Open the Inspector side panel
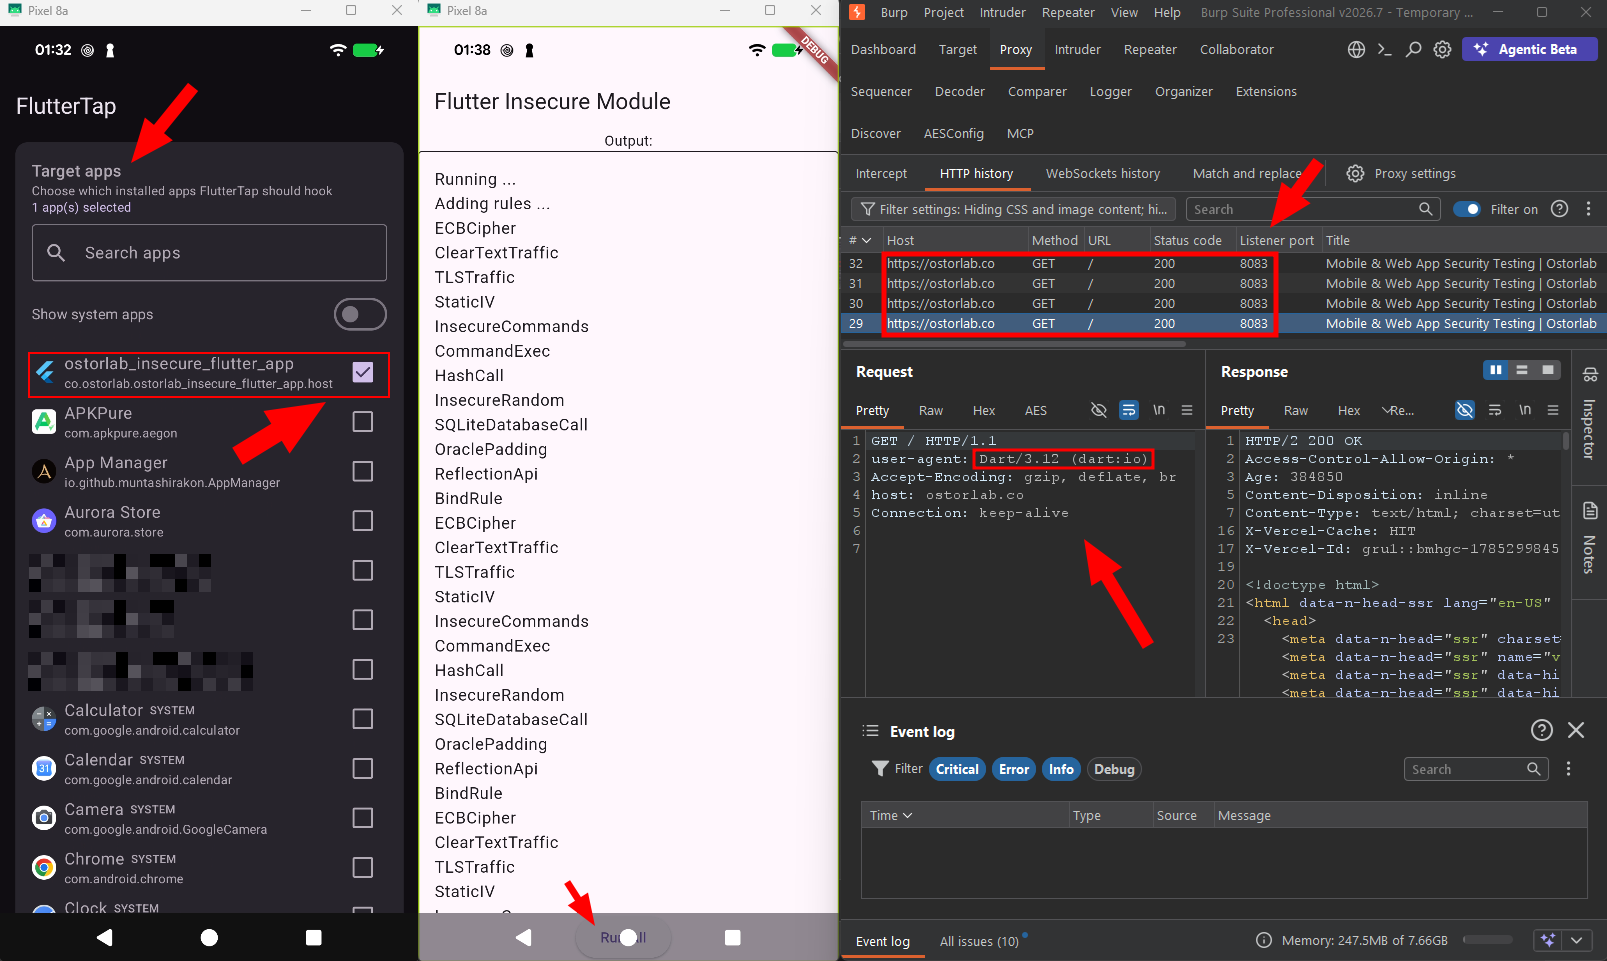 point(1589,415)
